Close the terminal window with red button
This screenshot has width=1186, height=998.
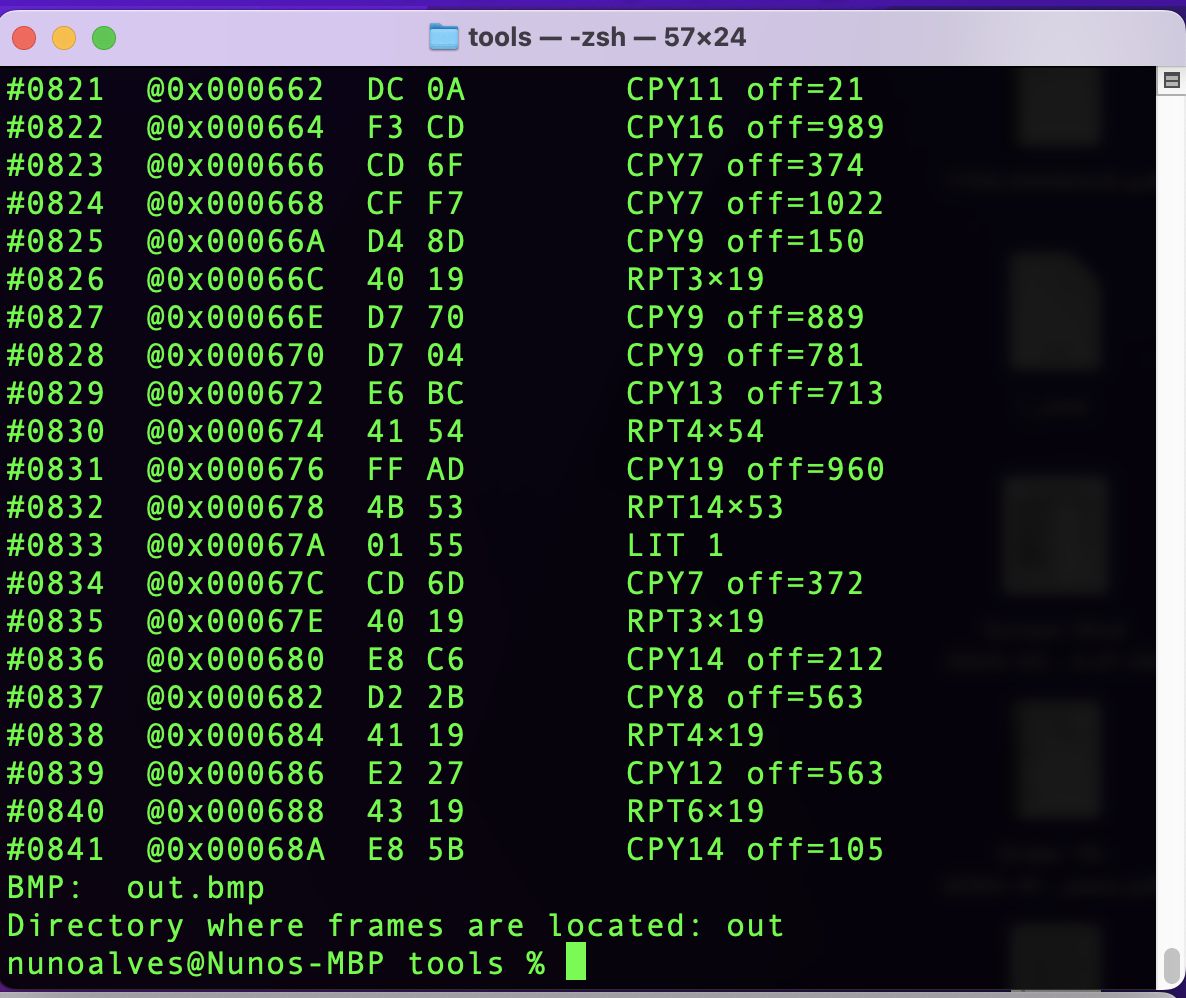pyautogui.click(x=24, y=37)
